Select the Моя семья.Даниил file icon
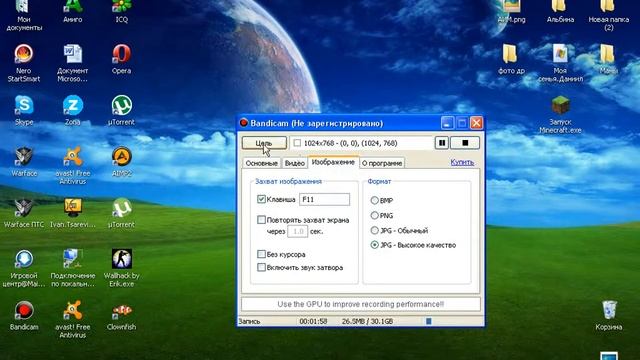640x360 pixels. click(x=560, y=54)
